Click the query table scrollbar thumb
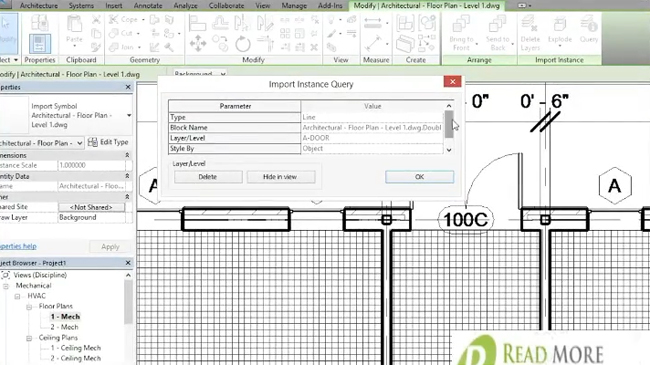This screenshot has width=650, height=365. [449, 124]
